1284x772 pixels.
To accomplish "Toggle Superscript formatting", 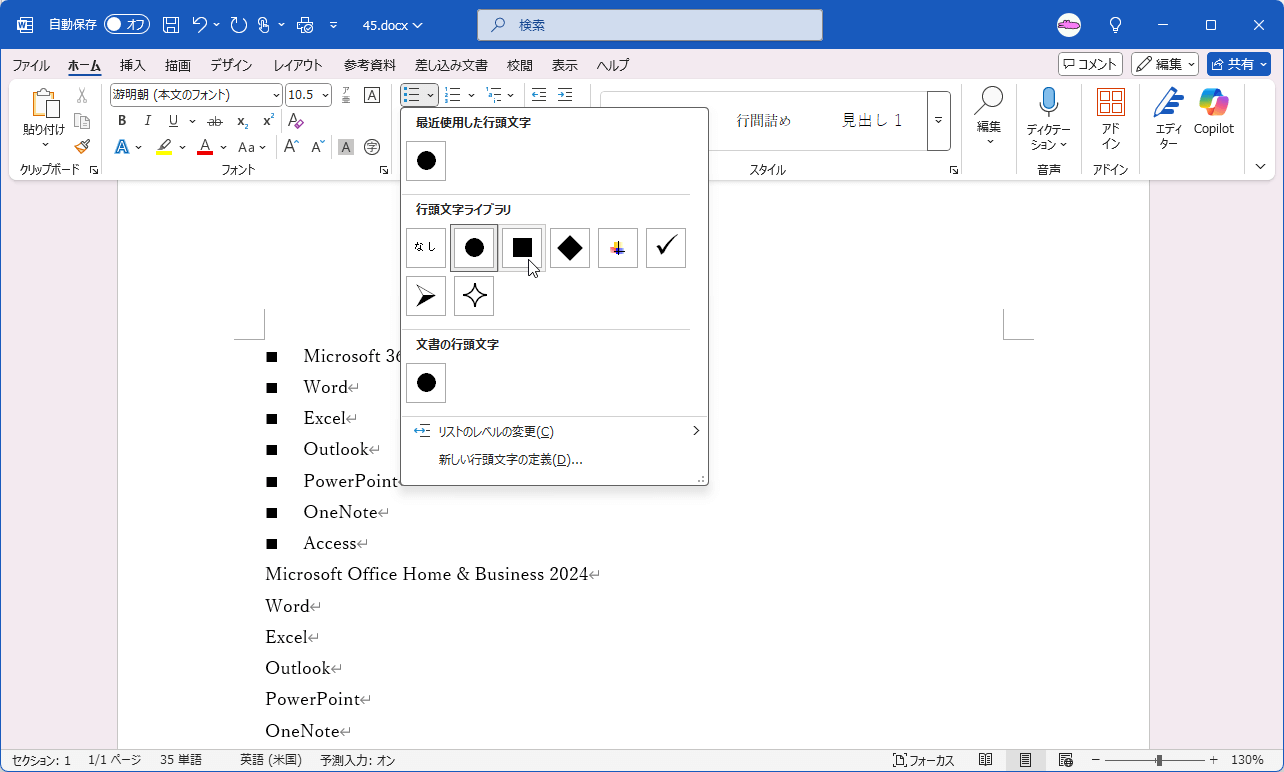I will pos(268,121).
